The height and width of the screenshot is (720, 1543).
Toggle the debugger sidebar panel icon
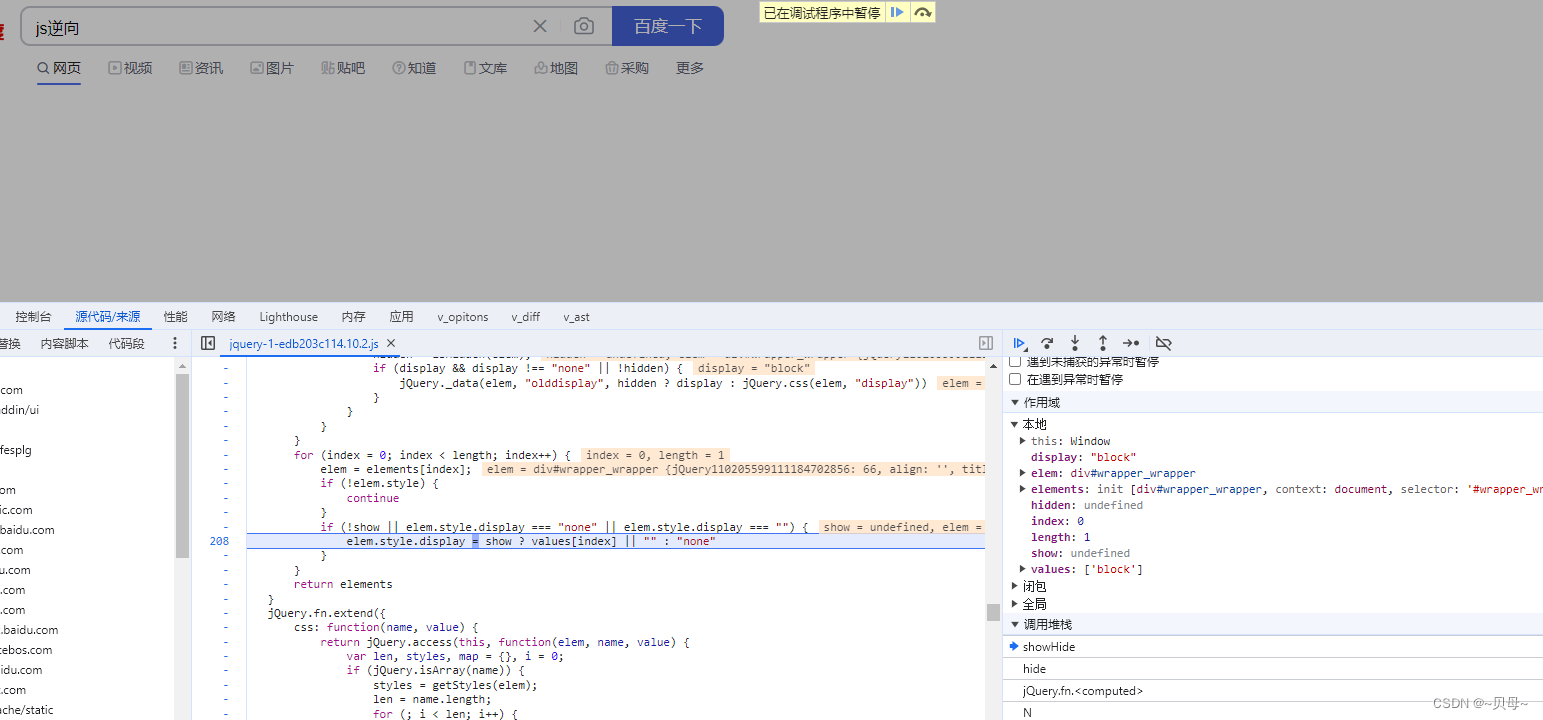click(x=986, y=343)
